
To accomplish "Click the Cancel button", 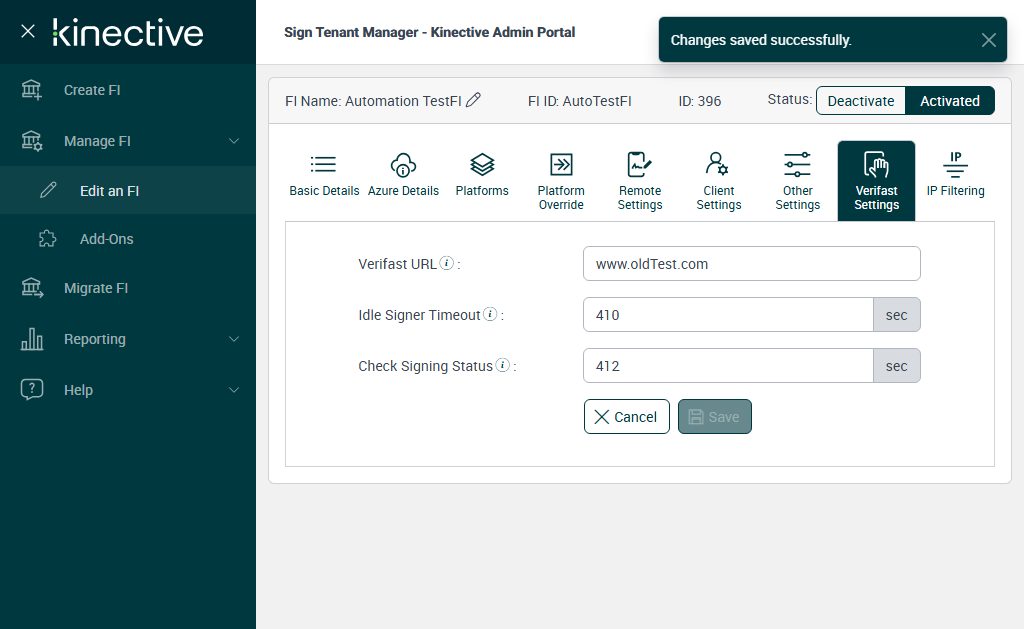I will click(626, 417).
